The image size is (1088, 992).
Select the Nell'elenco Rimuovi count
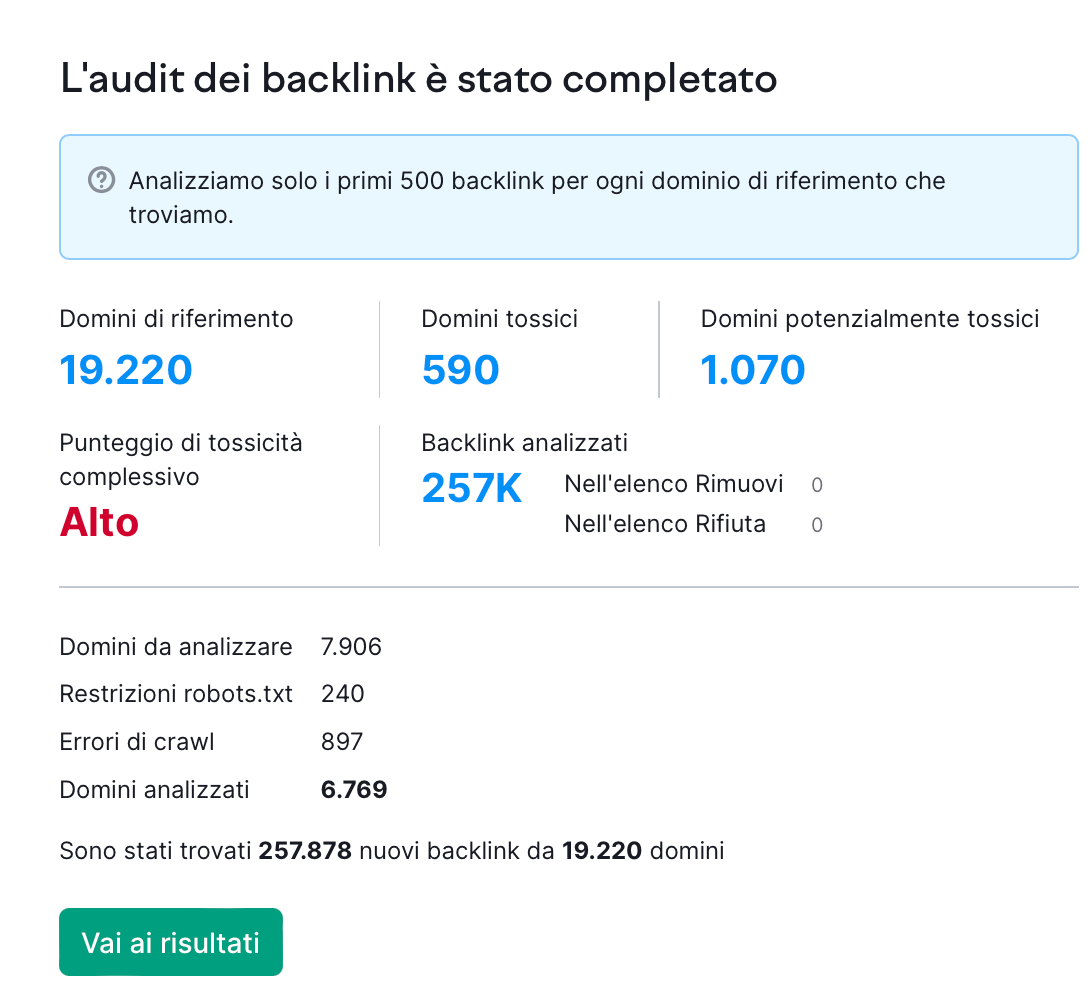point(817,485)
